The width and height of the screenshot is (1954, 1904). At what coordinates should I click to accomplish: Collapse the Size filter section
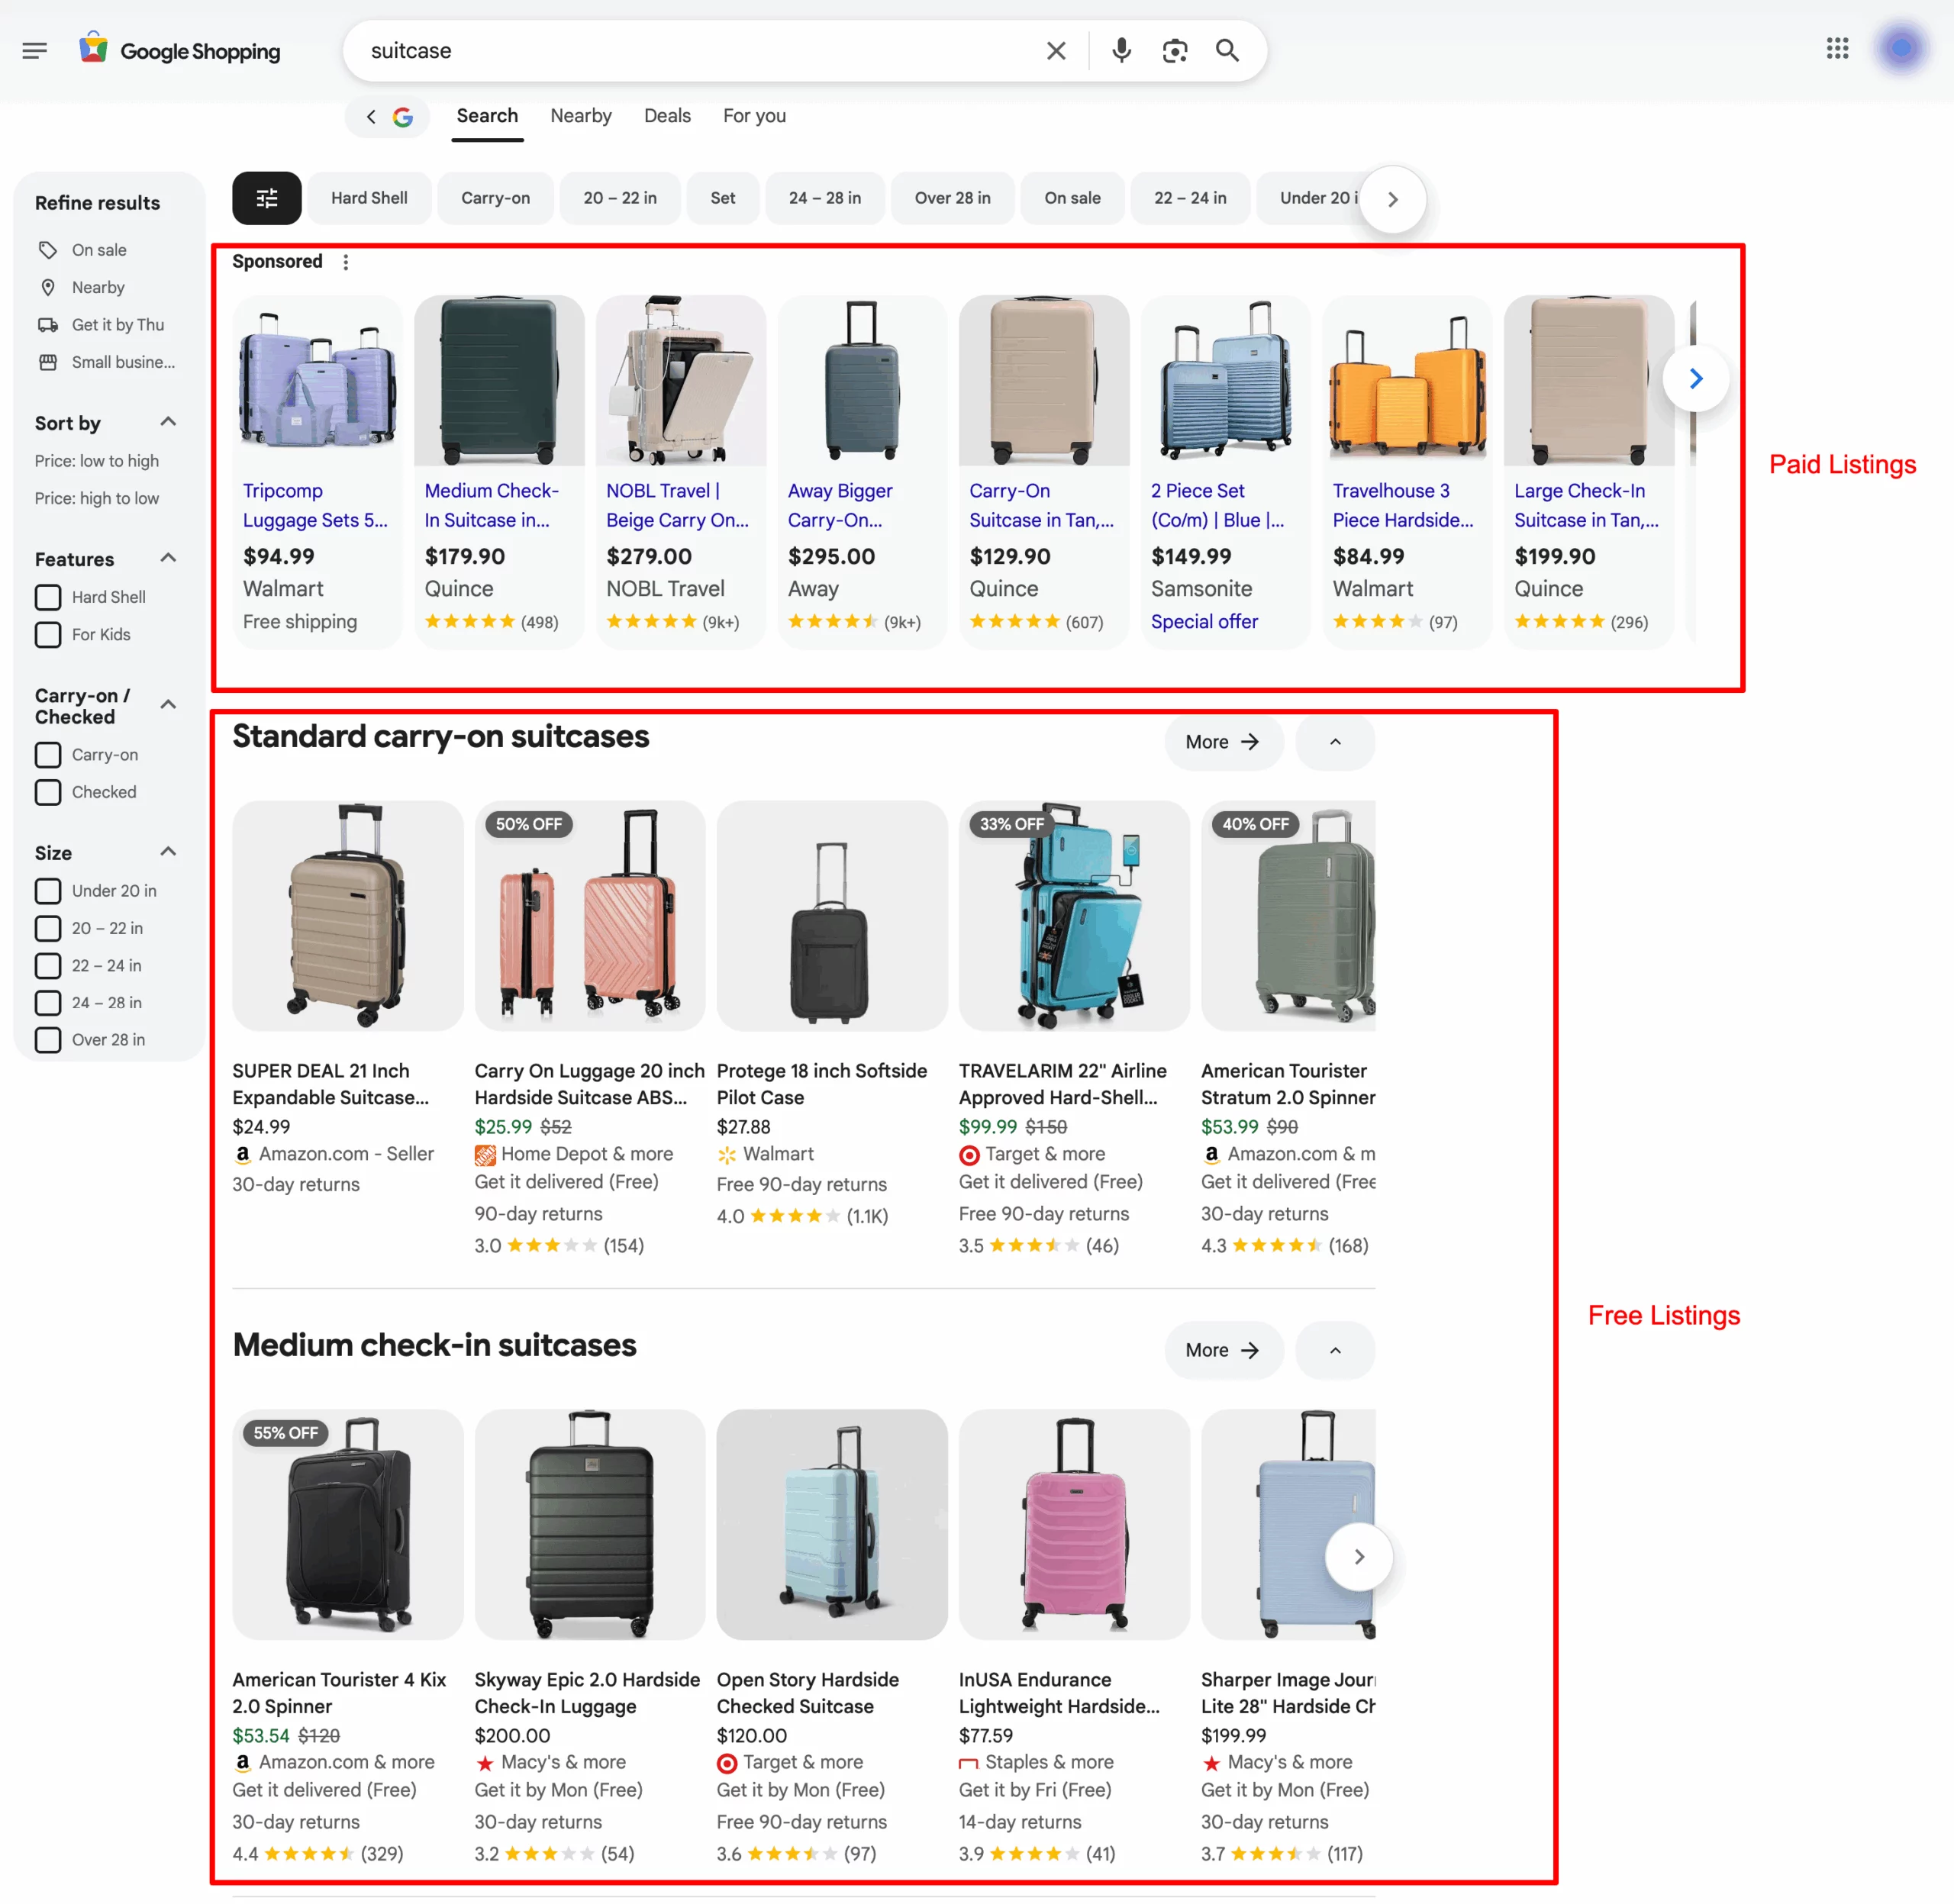coord(168,852)
